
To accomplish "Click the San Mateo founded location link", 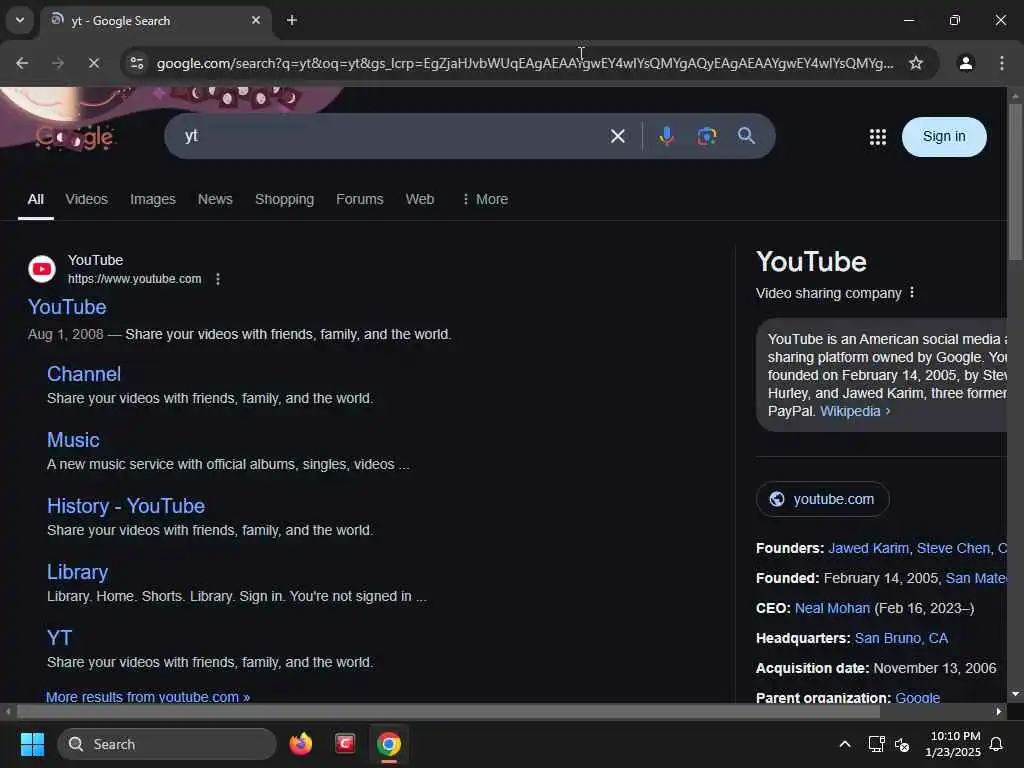I will (x=976, y=579).
